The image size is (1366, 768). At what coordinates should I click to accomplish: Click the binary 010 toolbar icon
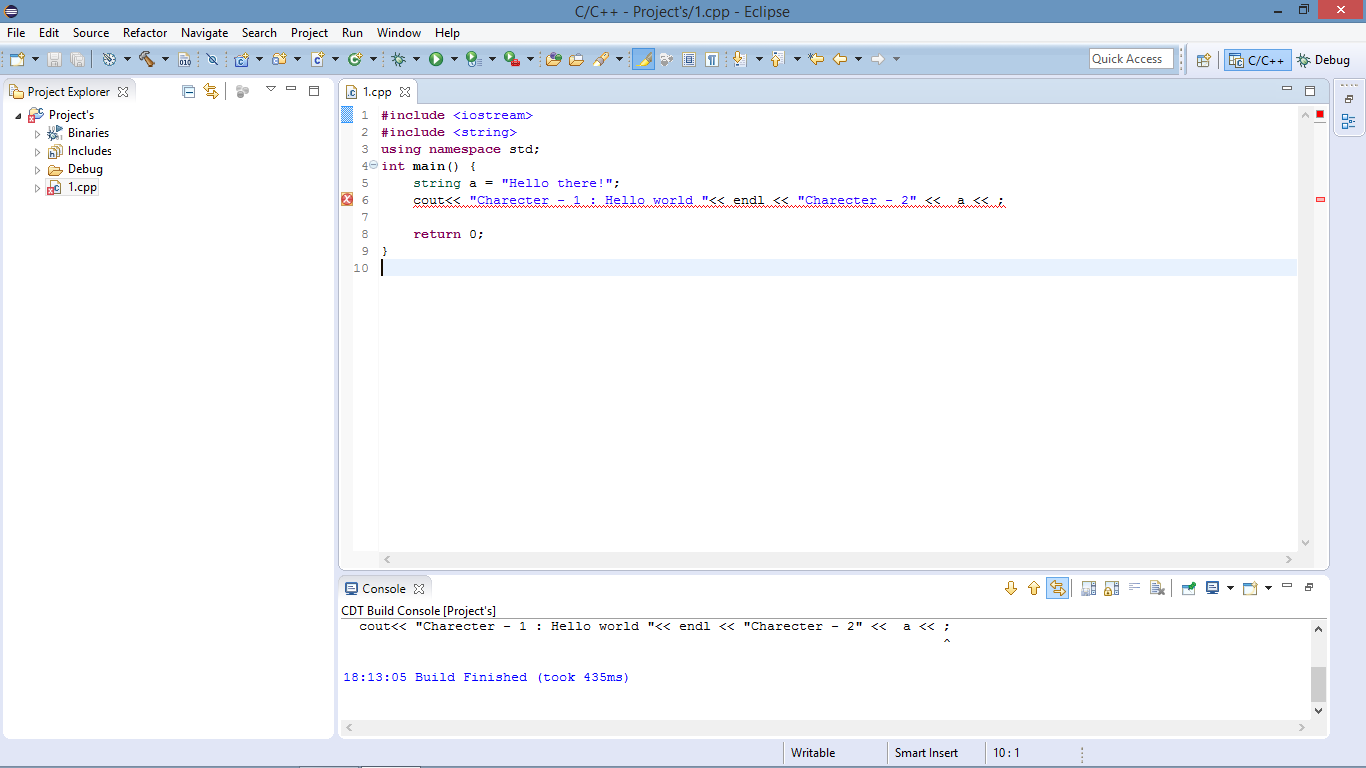pyautogui.click(x=185, y=59)
